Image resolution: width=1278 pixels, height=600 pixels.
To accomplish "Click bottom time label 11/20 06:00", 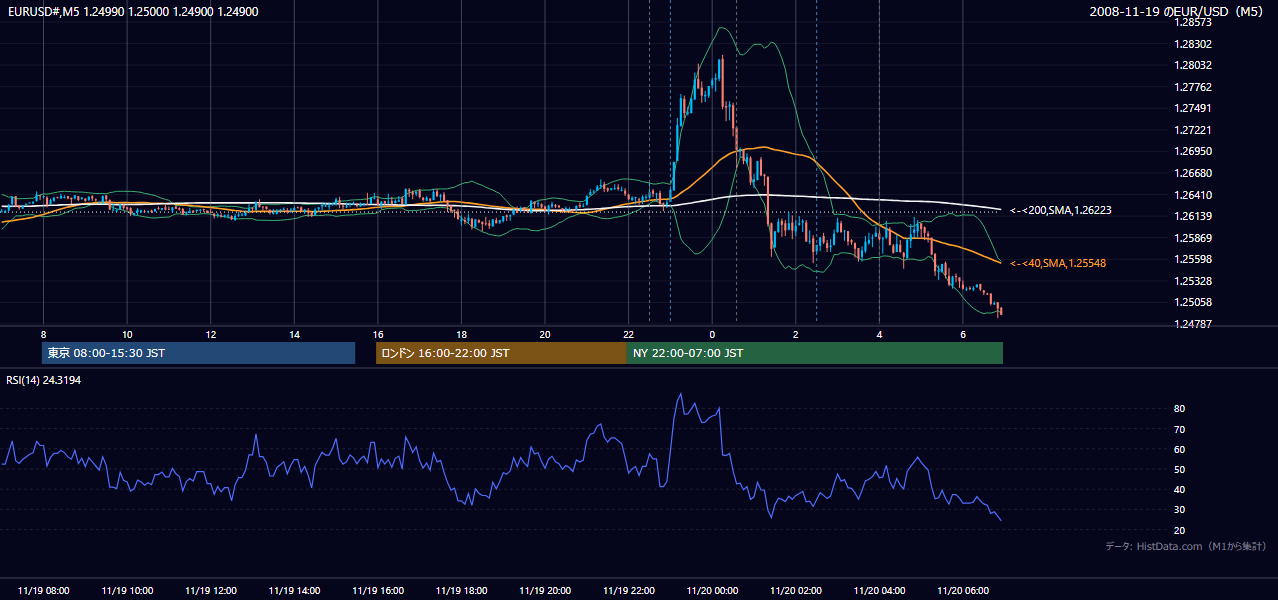I will click(963, 591).
